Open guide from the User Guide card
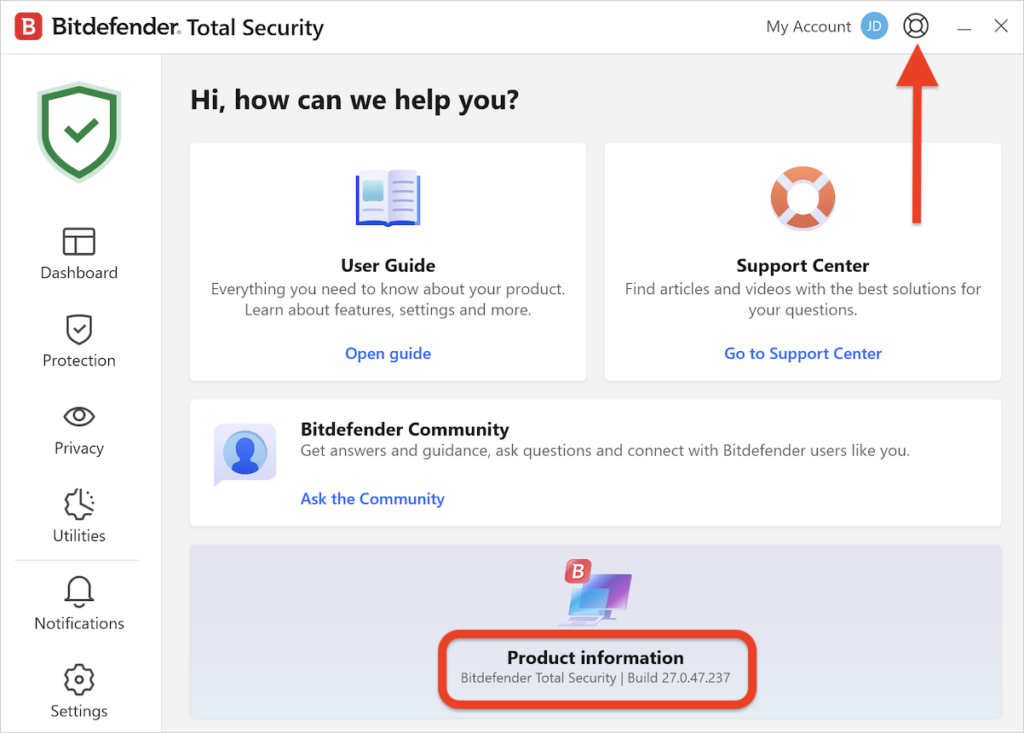Screen dimensions: 1024x733 388,353
